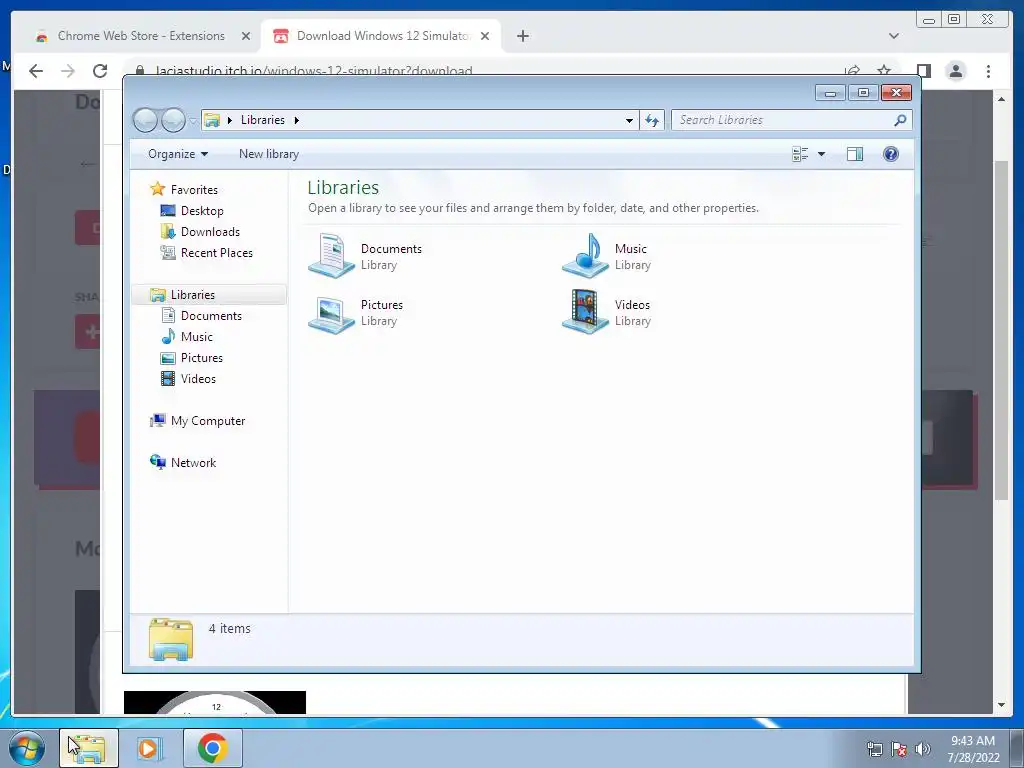Open Chrome three-dot menu
This screenshot has width=1024, height=768.
(x=988, y=71)
